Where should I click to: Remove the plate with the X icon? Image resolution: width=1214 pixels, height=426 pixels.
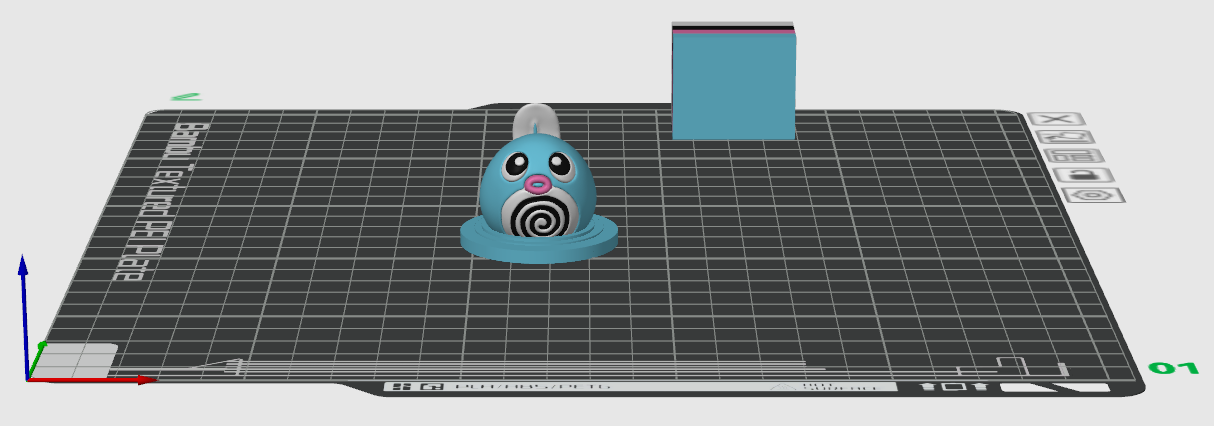click(x=1057, y=120)
